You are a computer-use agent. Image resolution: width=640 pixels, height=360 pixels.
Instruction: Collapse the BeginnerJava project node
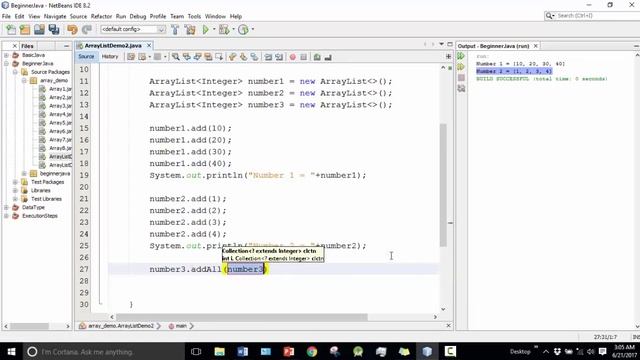tap(6, 64)
